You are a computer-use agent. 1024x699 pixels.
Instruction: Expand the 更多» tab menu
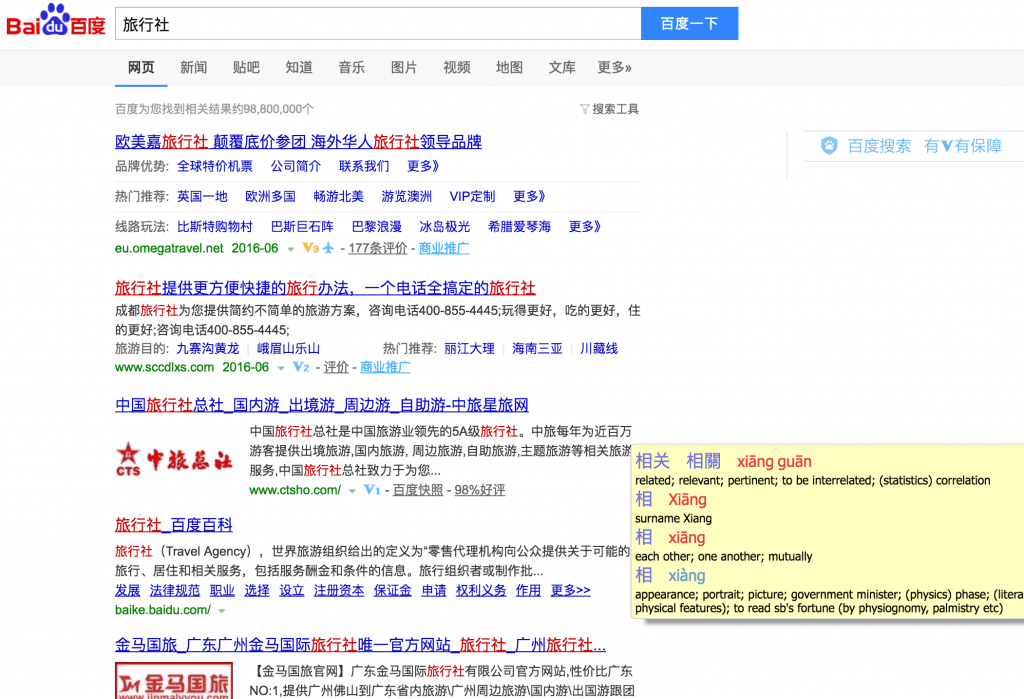tap(615, 67)
